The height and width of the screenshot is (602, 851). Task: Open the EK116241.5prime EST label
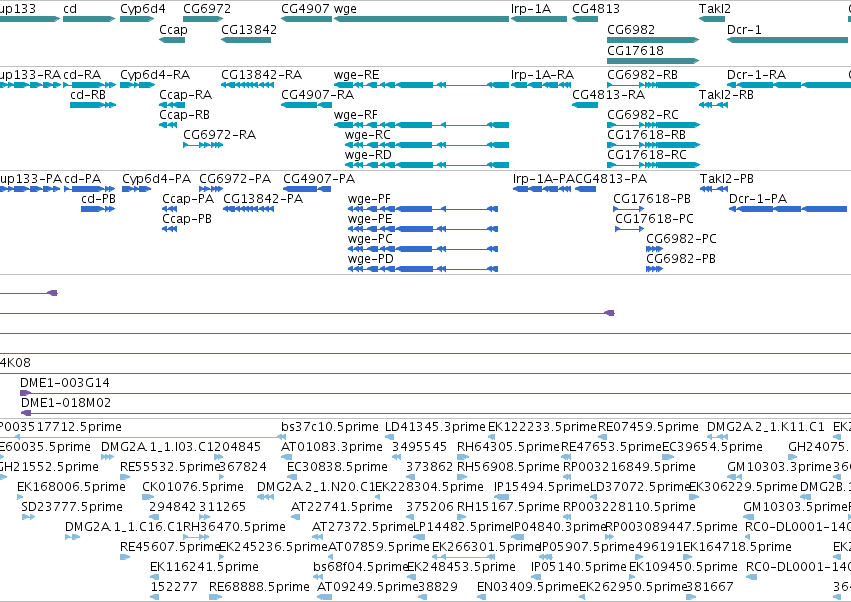(204, 567)
